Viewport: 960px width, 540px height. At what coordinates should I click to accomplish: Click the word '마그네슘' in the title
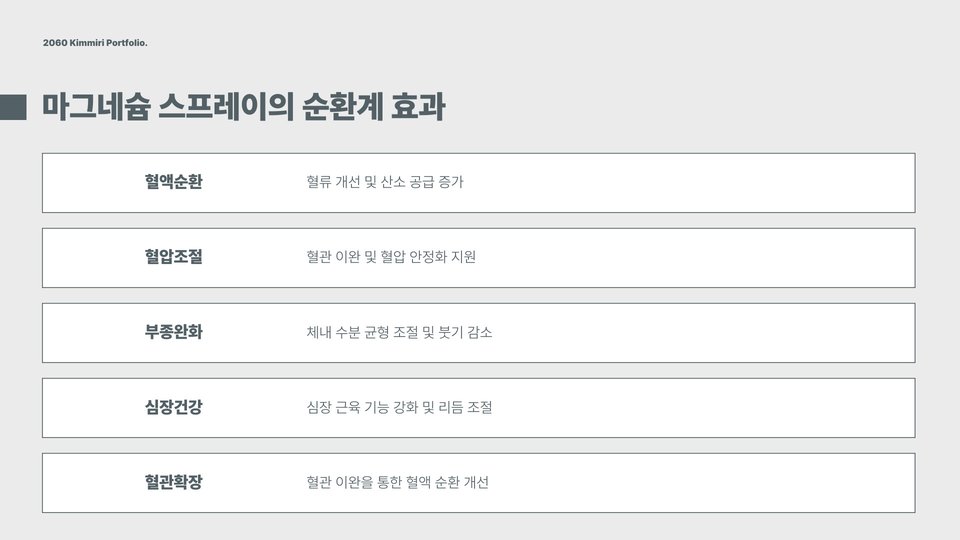pyautogui.click(x=96, y=107)
